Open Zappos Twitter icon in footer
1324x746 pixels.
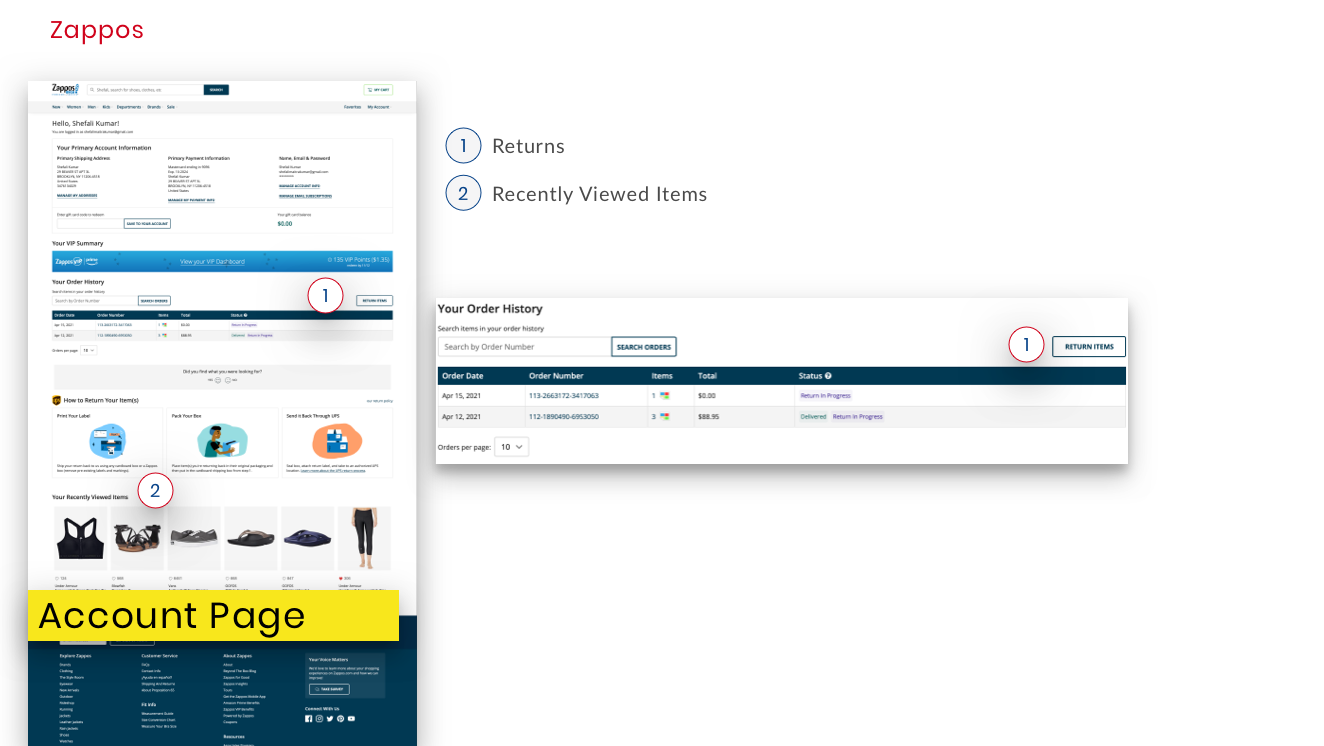tap(330, 718)
